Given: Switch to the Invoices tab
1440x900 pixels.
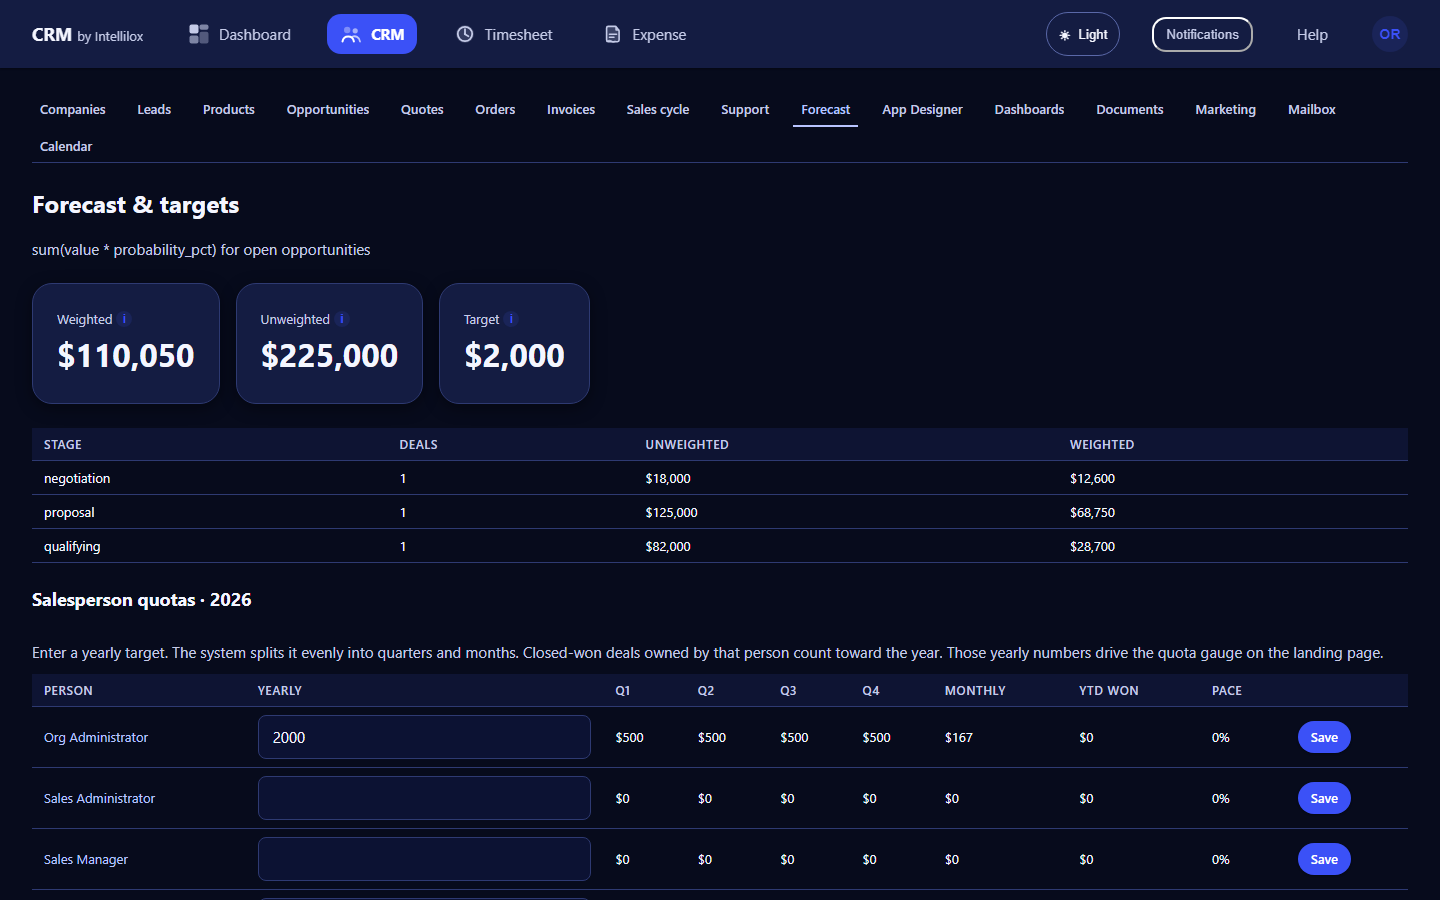Looking at the screenshot, I should 571,110.
